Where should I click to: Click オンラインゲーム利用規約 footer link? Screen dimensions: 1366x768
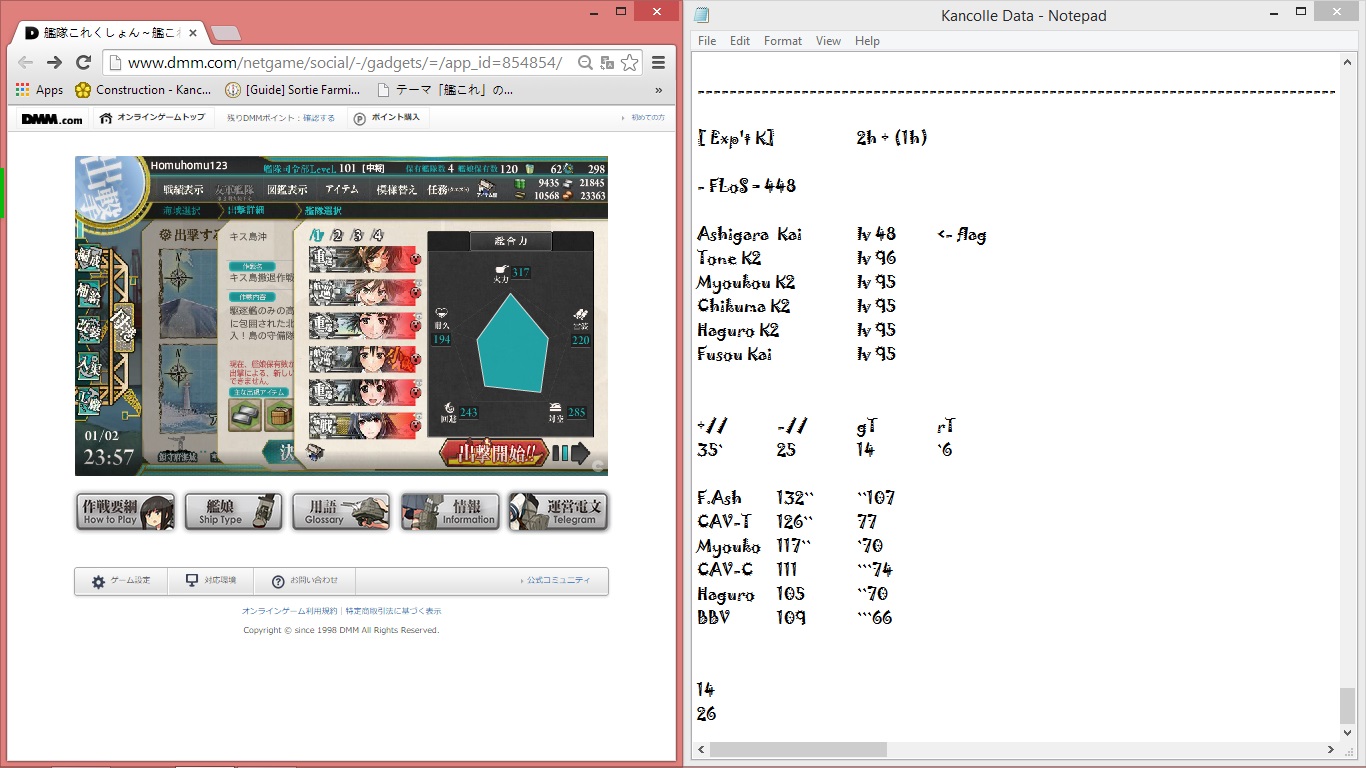[x=289, y=611]
